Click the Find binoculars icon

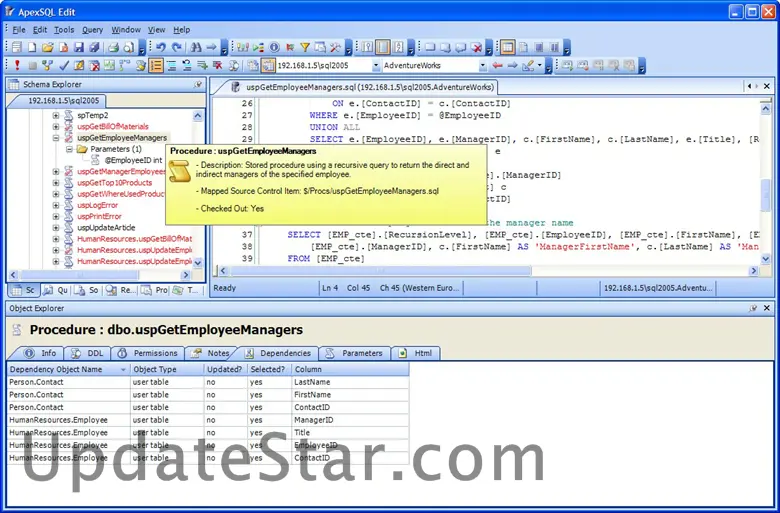pos(196,48)
